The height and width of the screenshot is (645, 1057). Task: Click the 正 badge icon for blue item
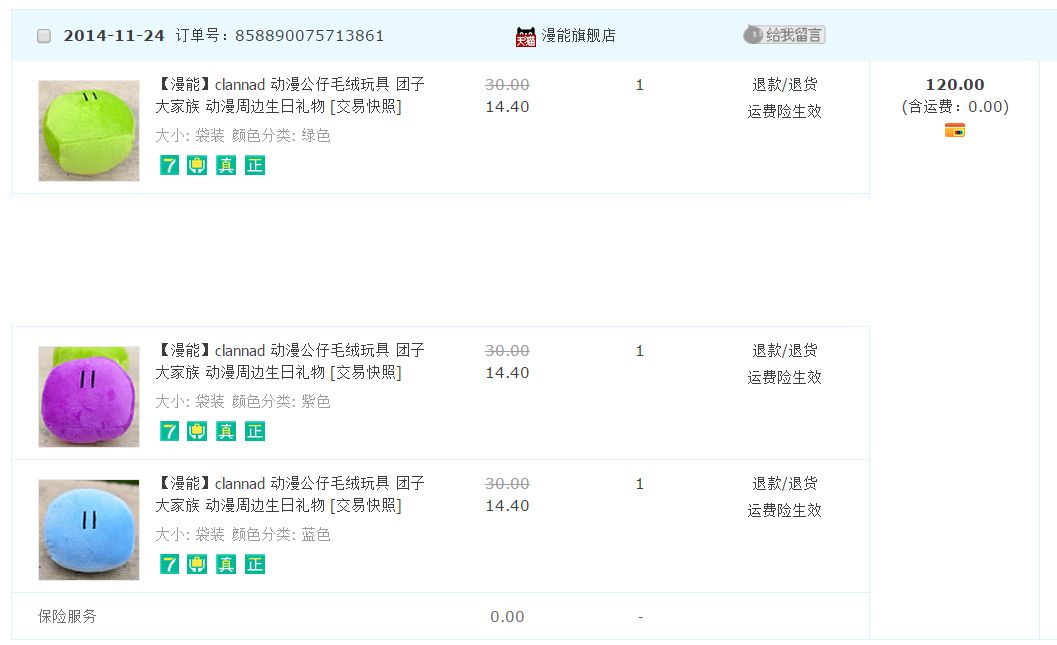coord(255,564)
